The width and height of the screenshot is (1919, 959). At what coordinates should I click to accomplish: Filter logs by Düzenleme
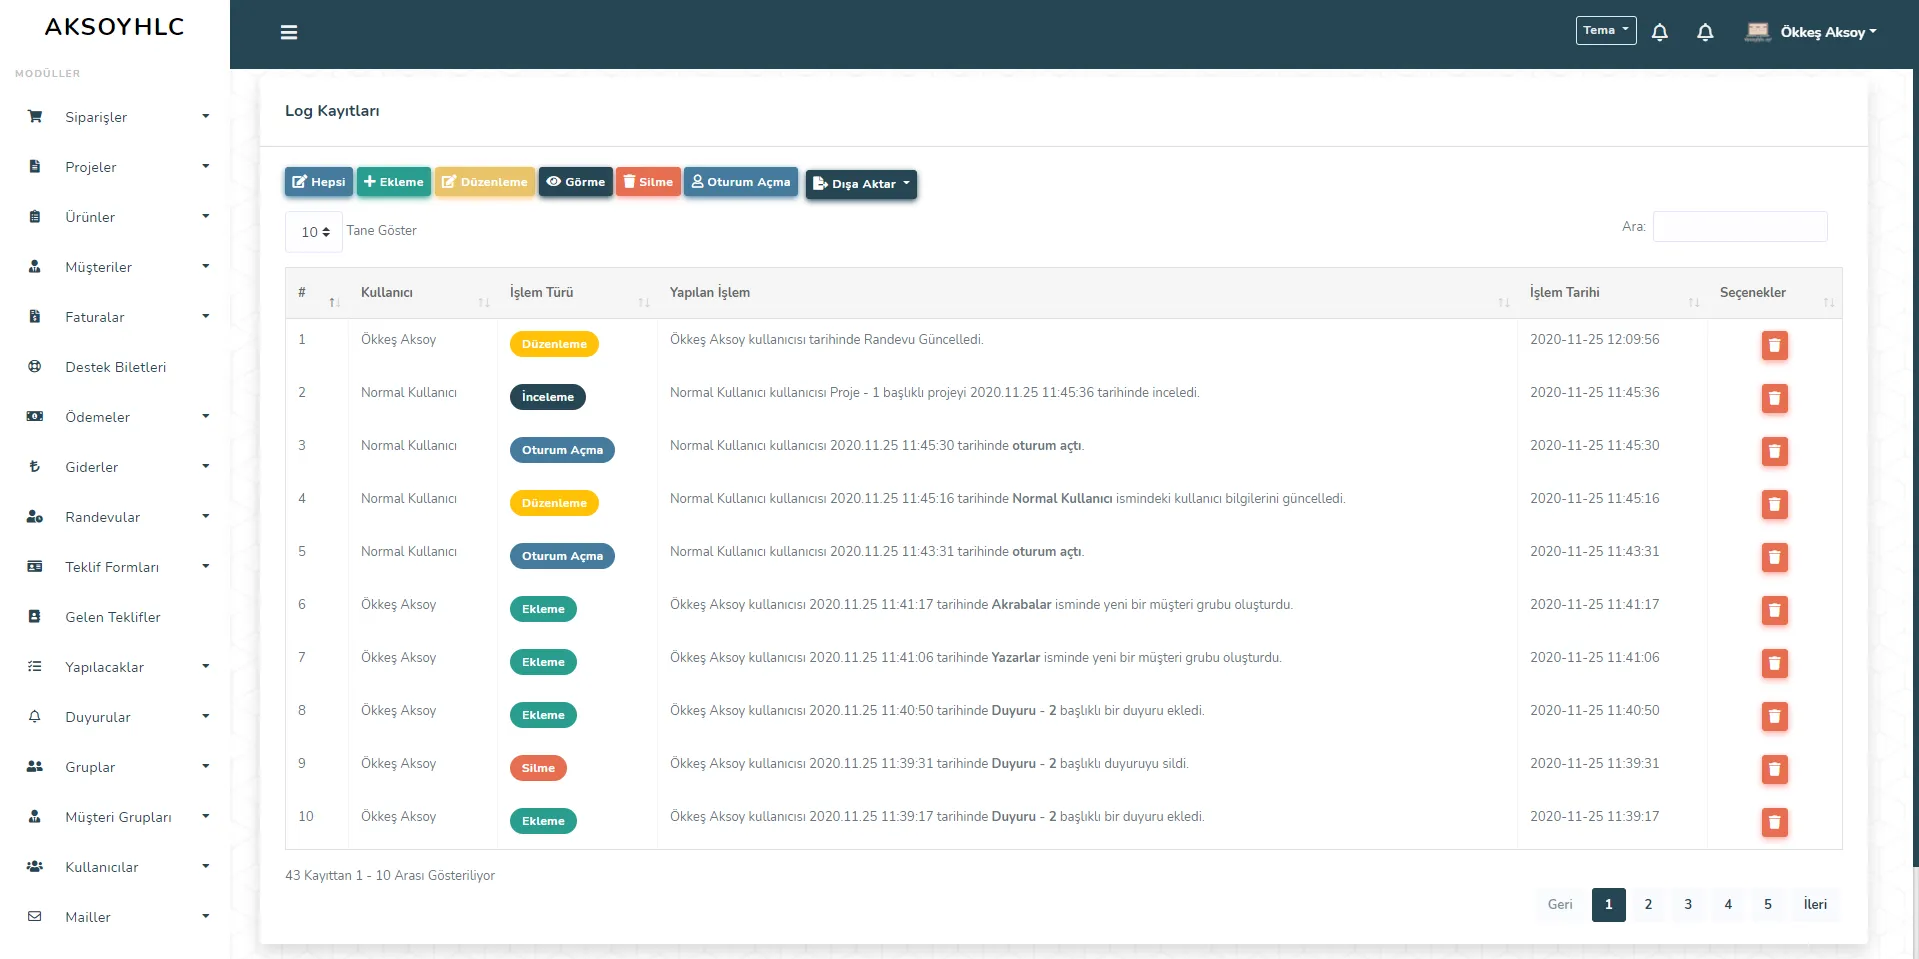tap(485, 182)
